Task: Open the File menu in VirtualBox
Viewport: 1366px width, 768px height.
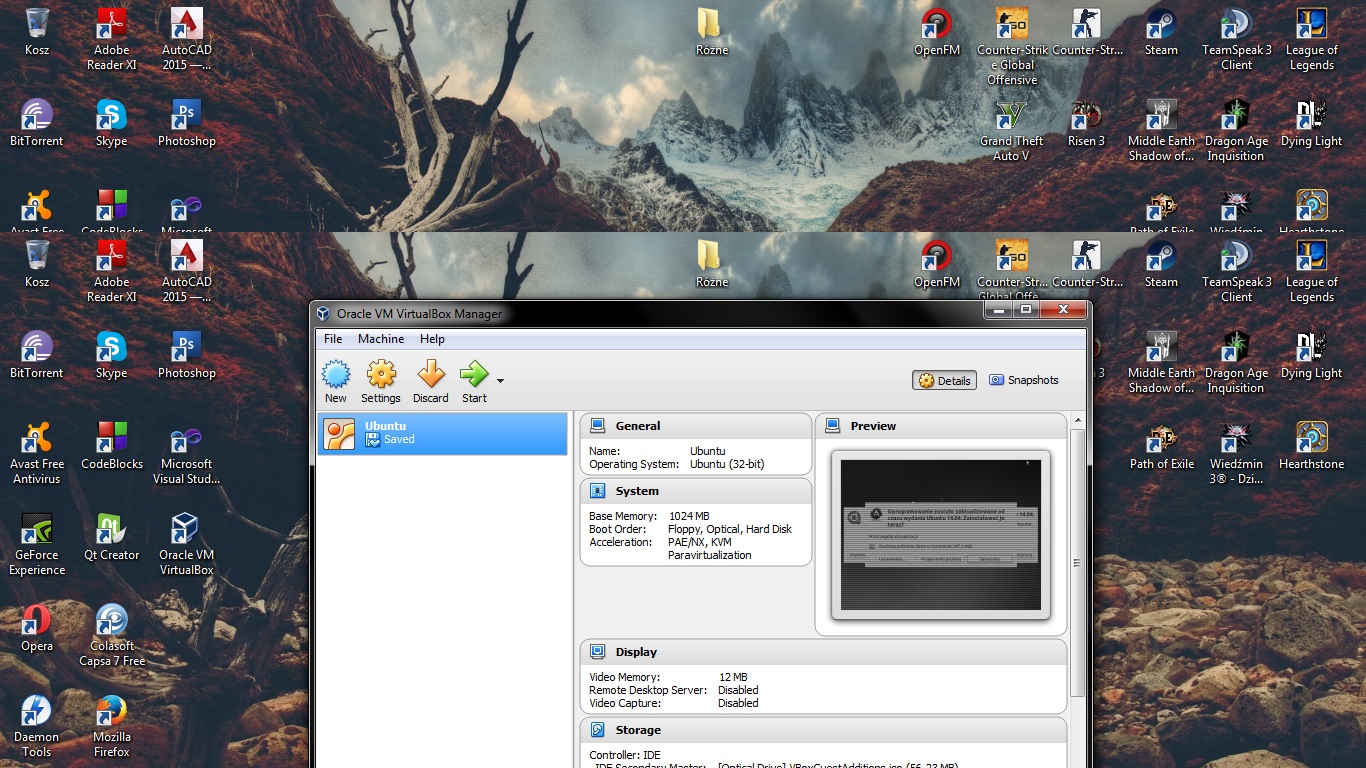Action: click(x=333, y=339)
